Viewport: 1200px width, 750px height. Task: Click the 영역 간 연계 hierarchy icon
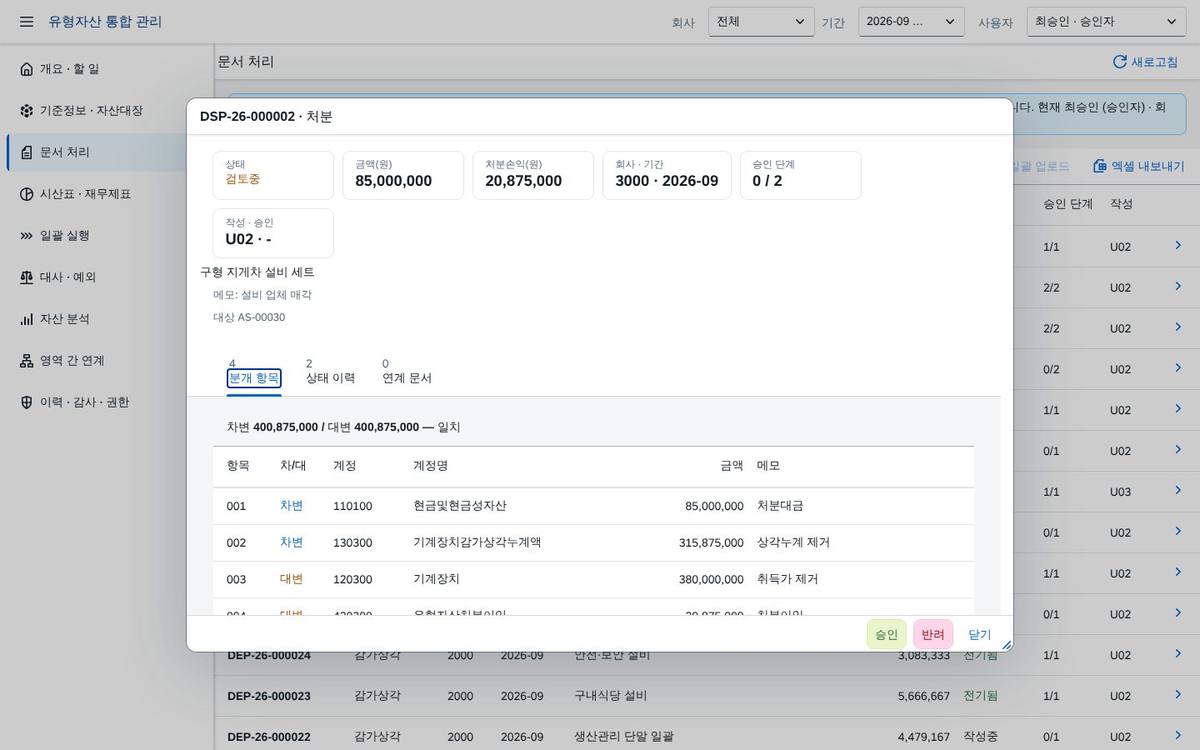coord(27,361)
